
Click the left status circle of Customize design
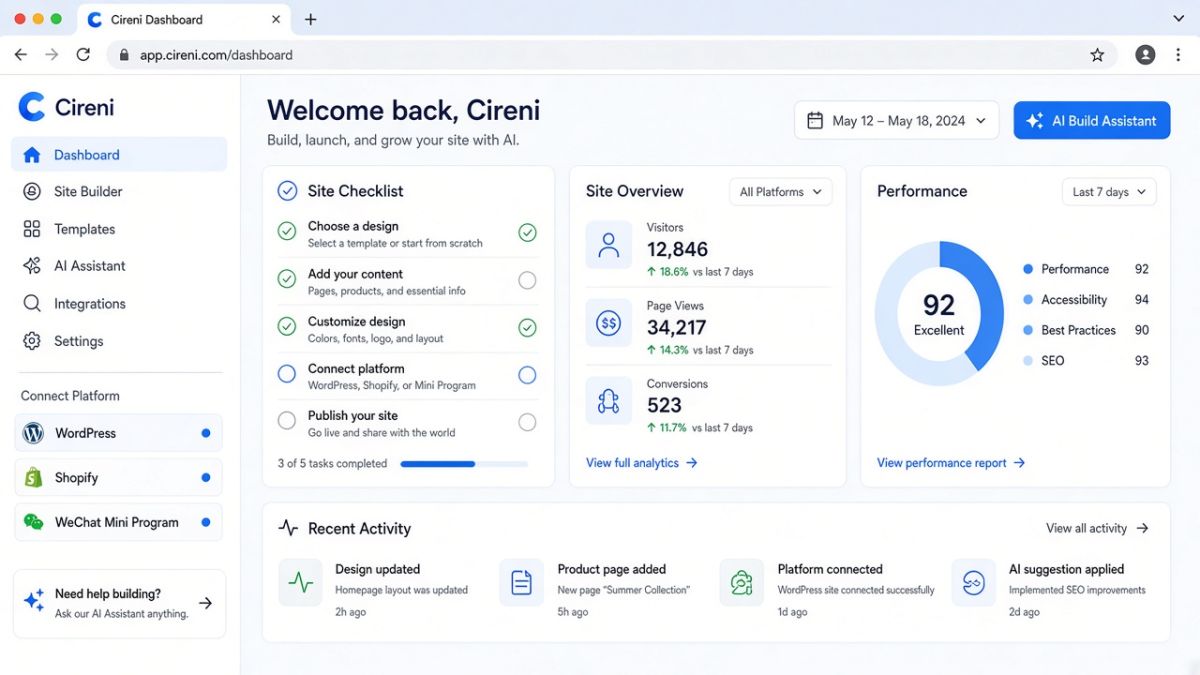287,326
